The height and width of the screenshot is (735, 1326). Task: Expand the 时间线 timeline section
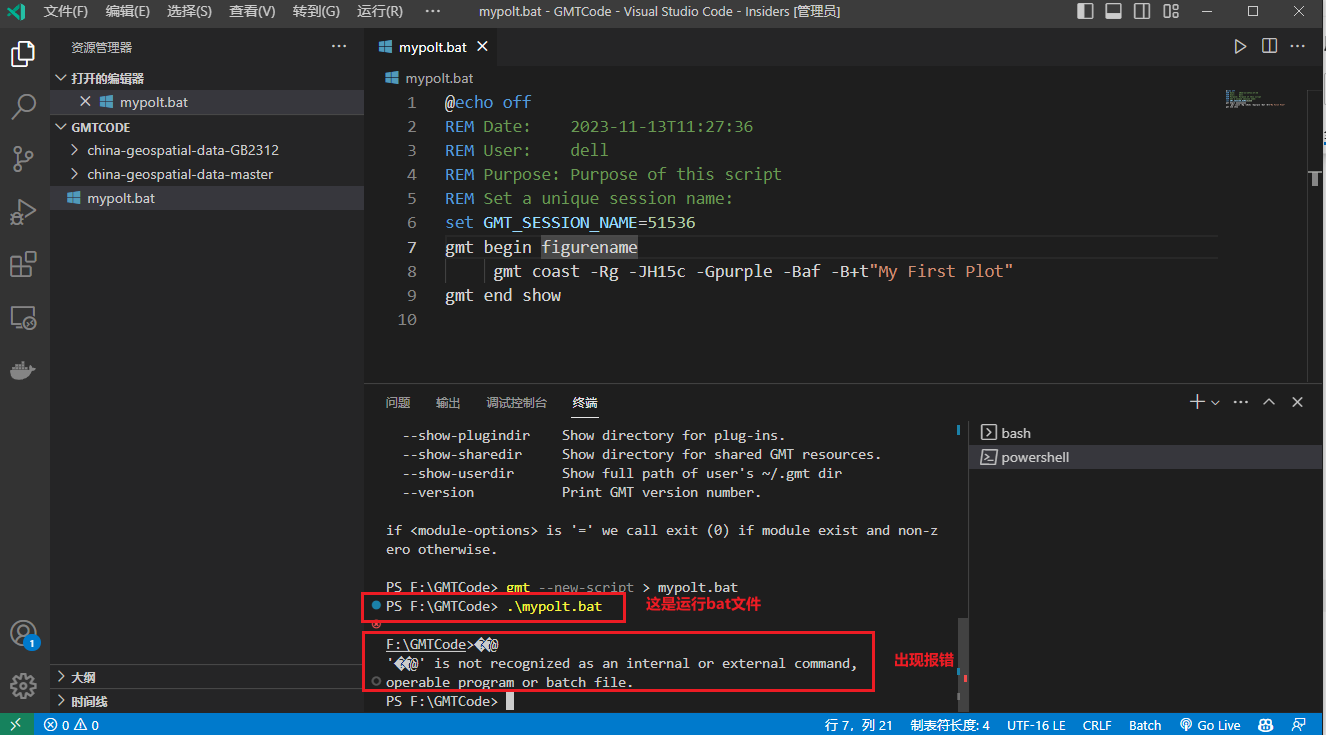point(207,702)
